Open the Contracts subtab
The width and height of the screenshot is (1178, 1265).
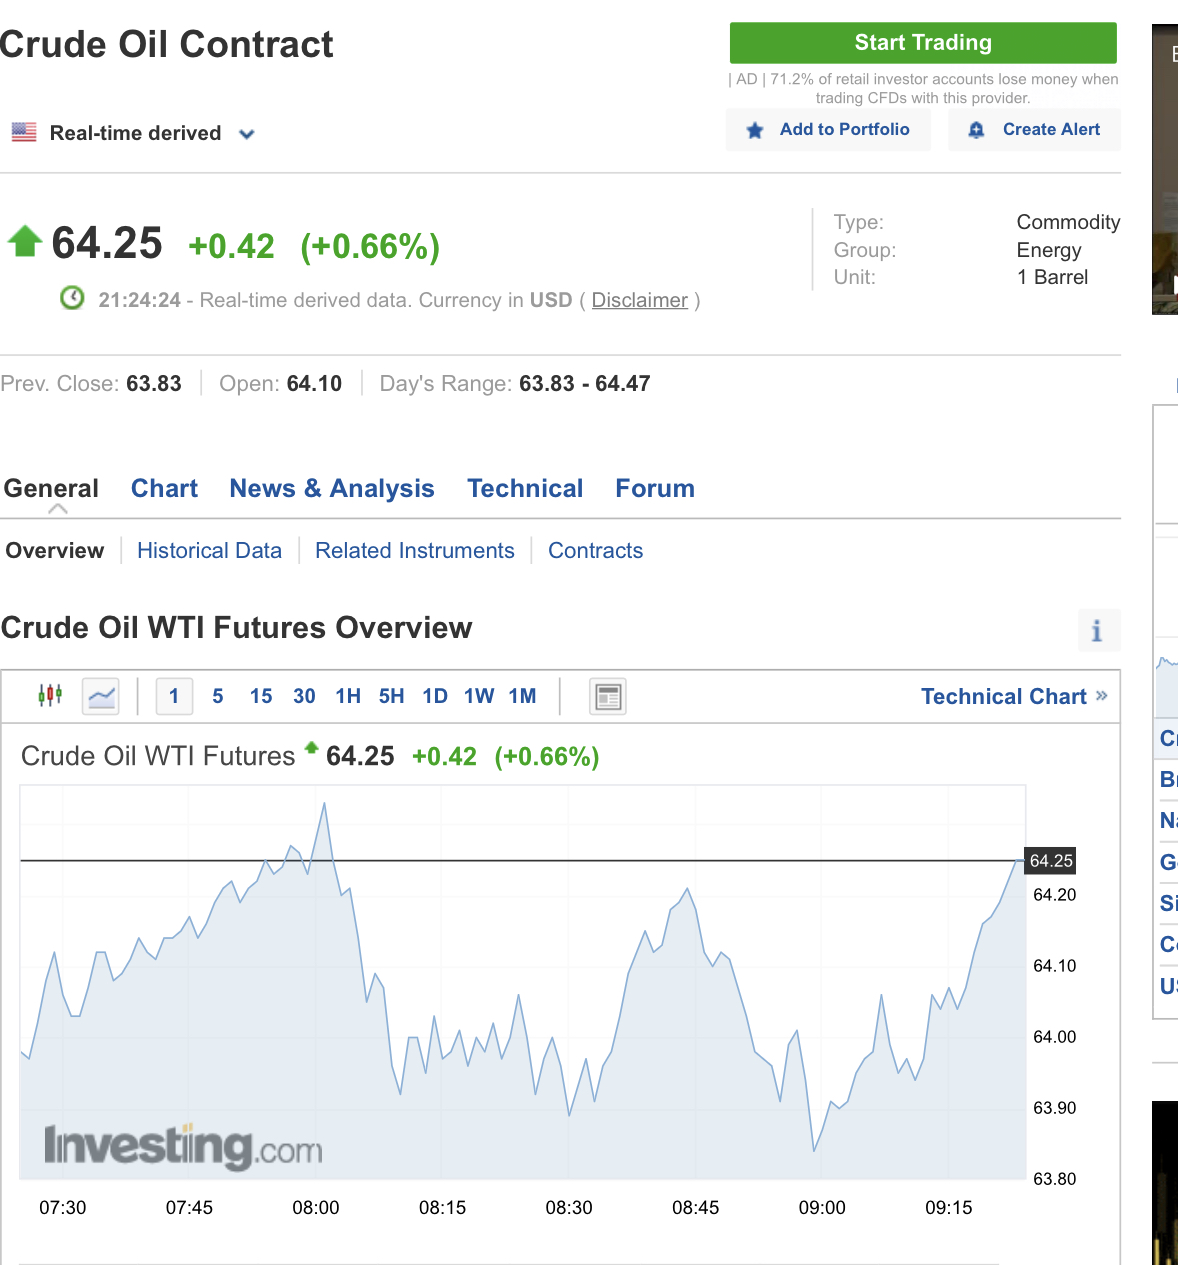(595, 550)
